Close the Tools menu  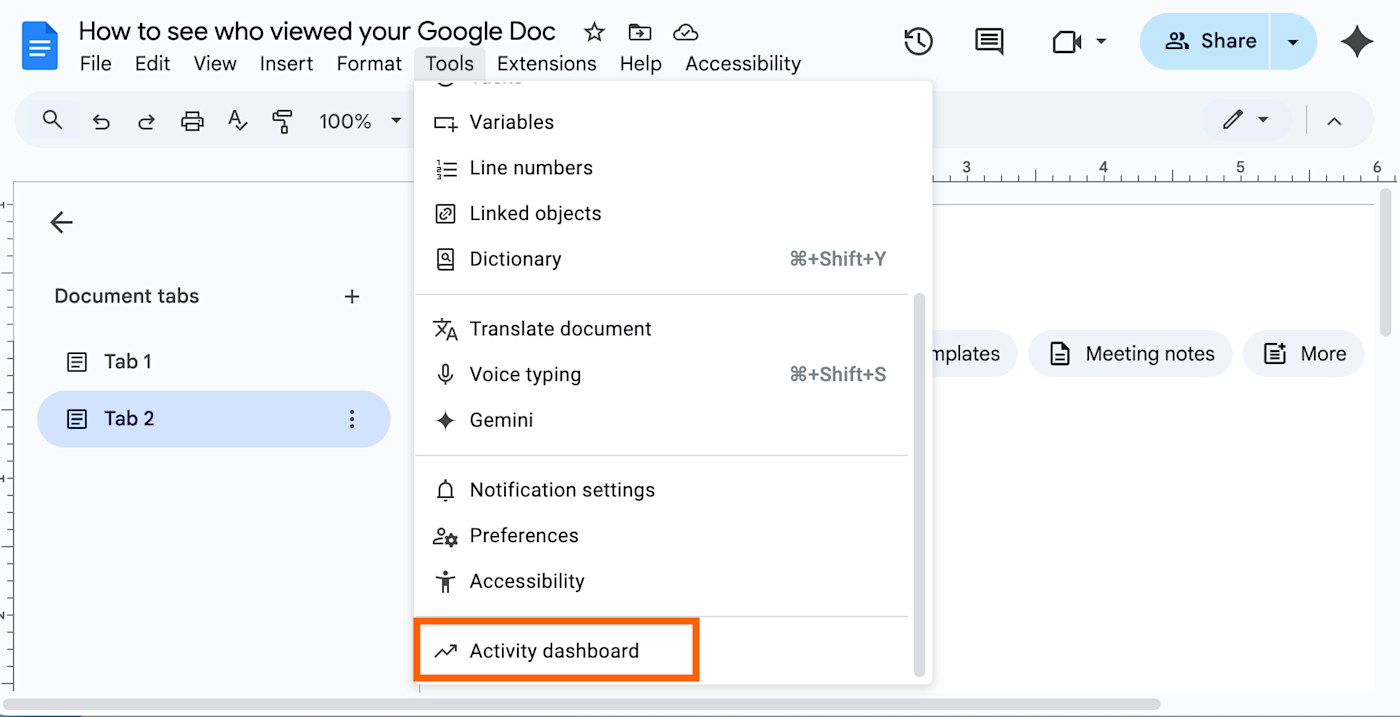(x=450, y=63)
